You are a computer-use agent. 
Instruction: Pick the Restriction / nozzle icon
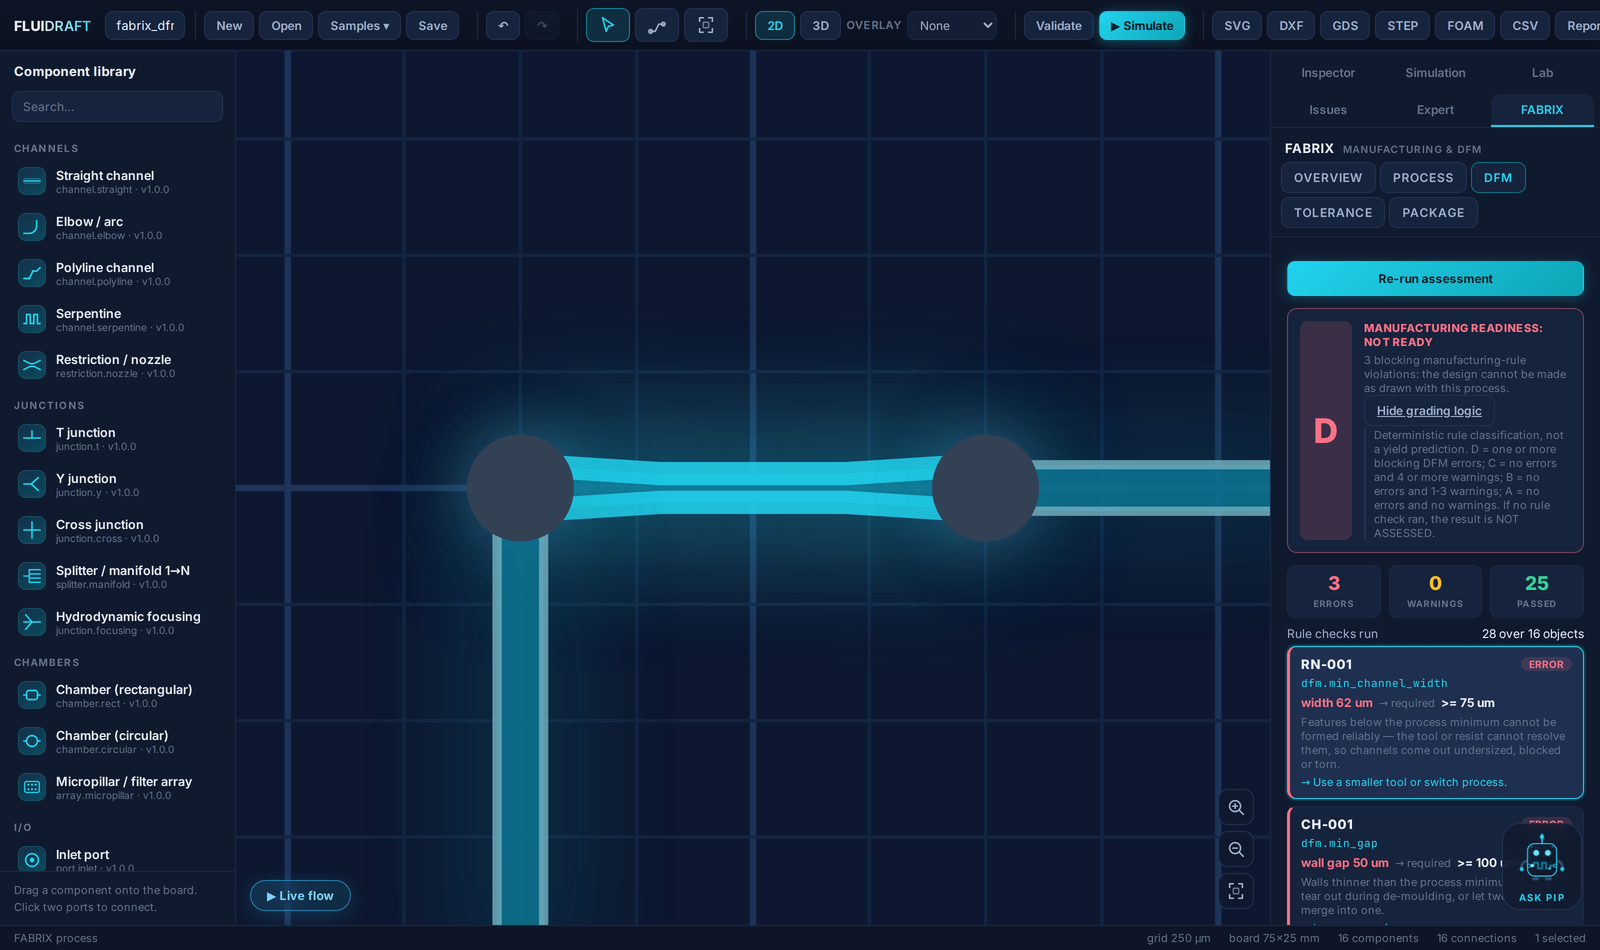point(32,365)
